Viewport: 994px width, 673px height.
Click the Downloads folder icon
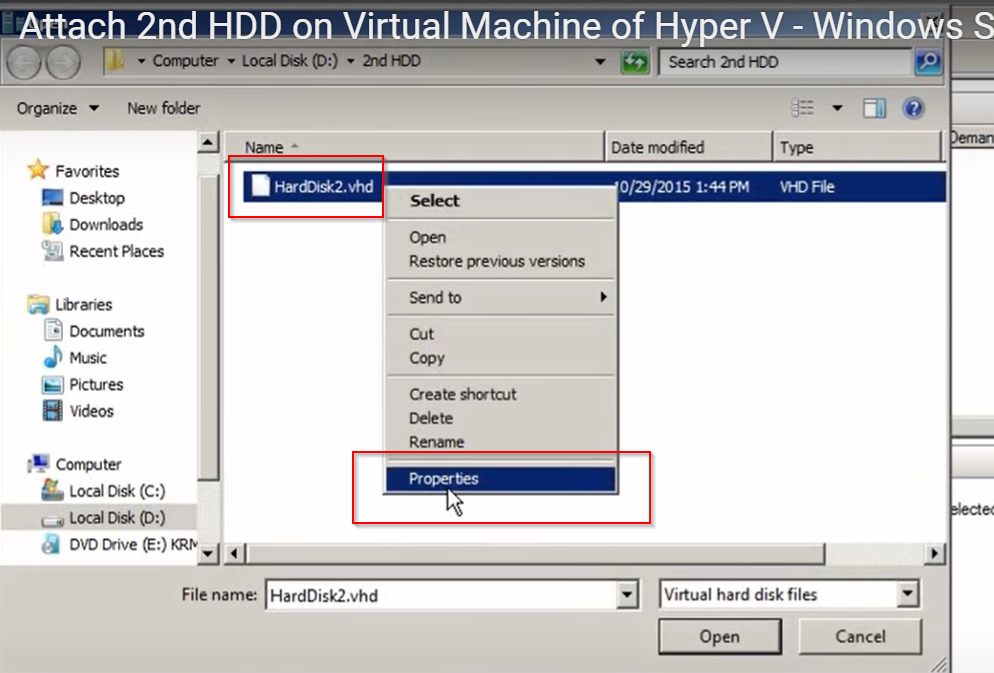[x=52, y=224]
